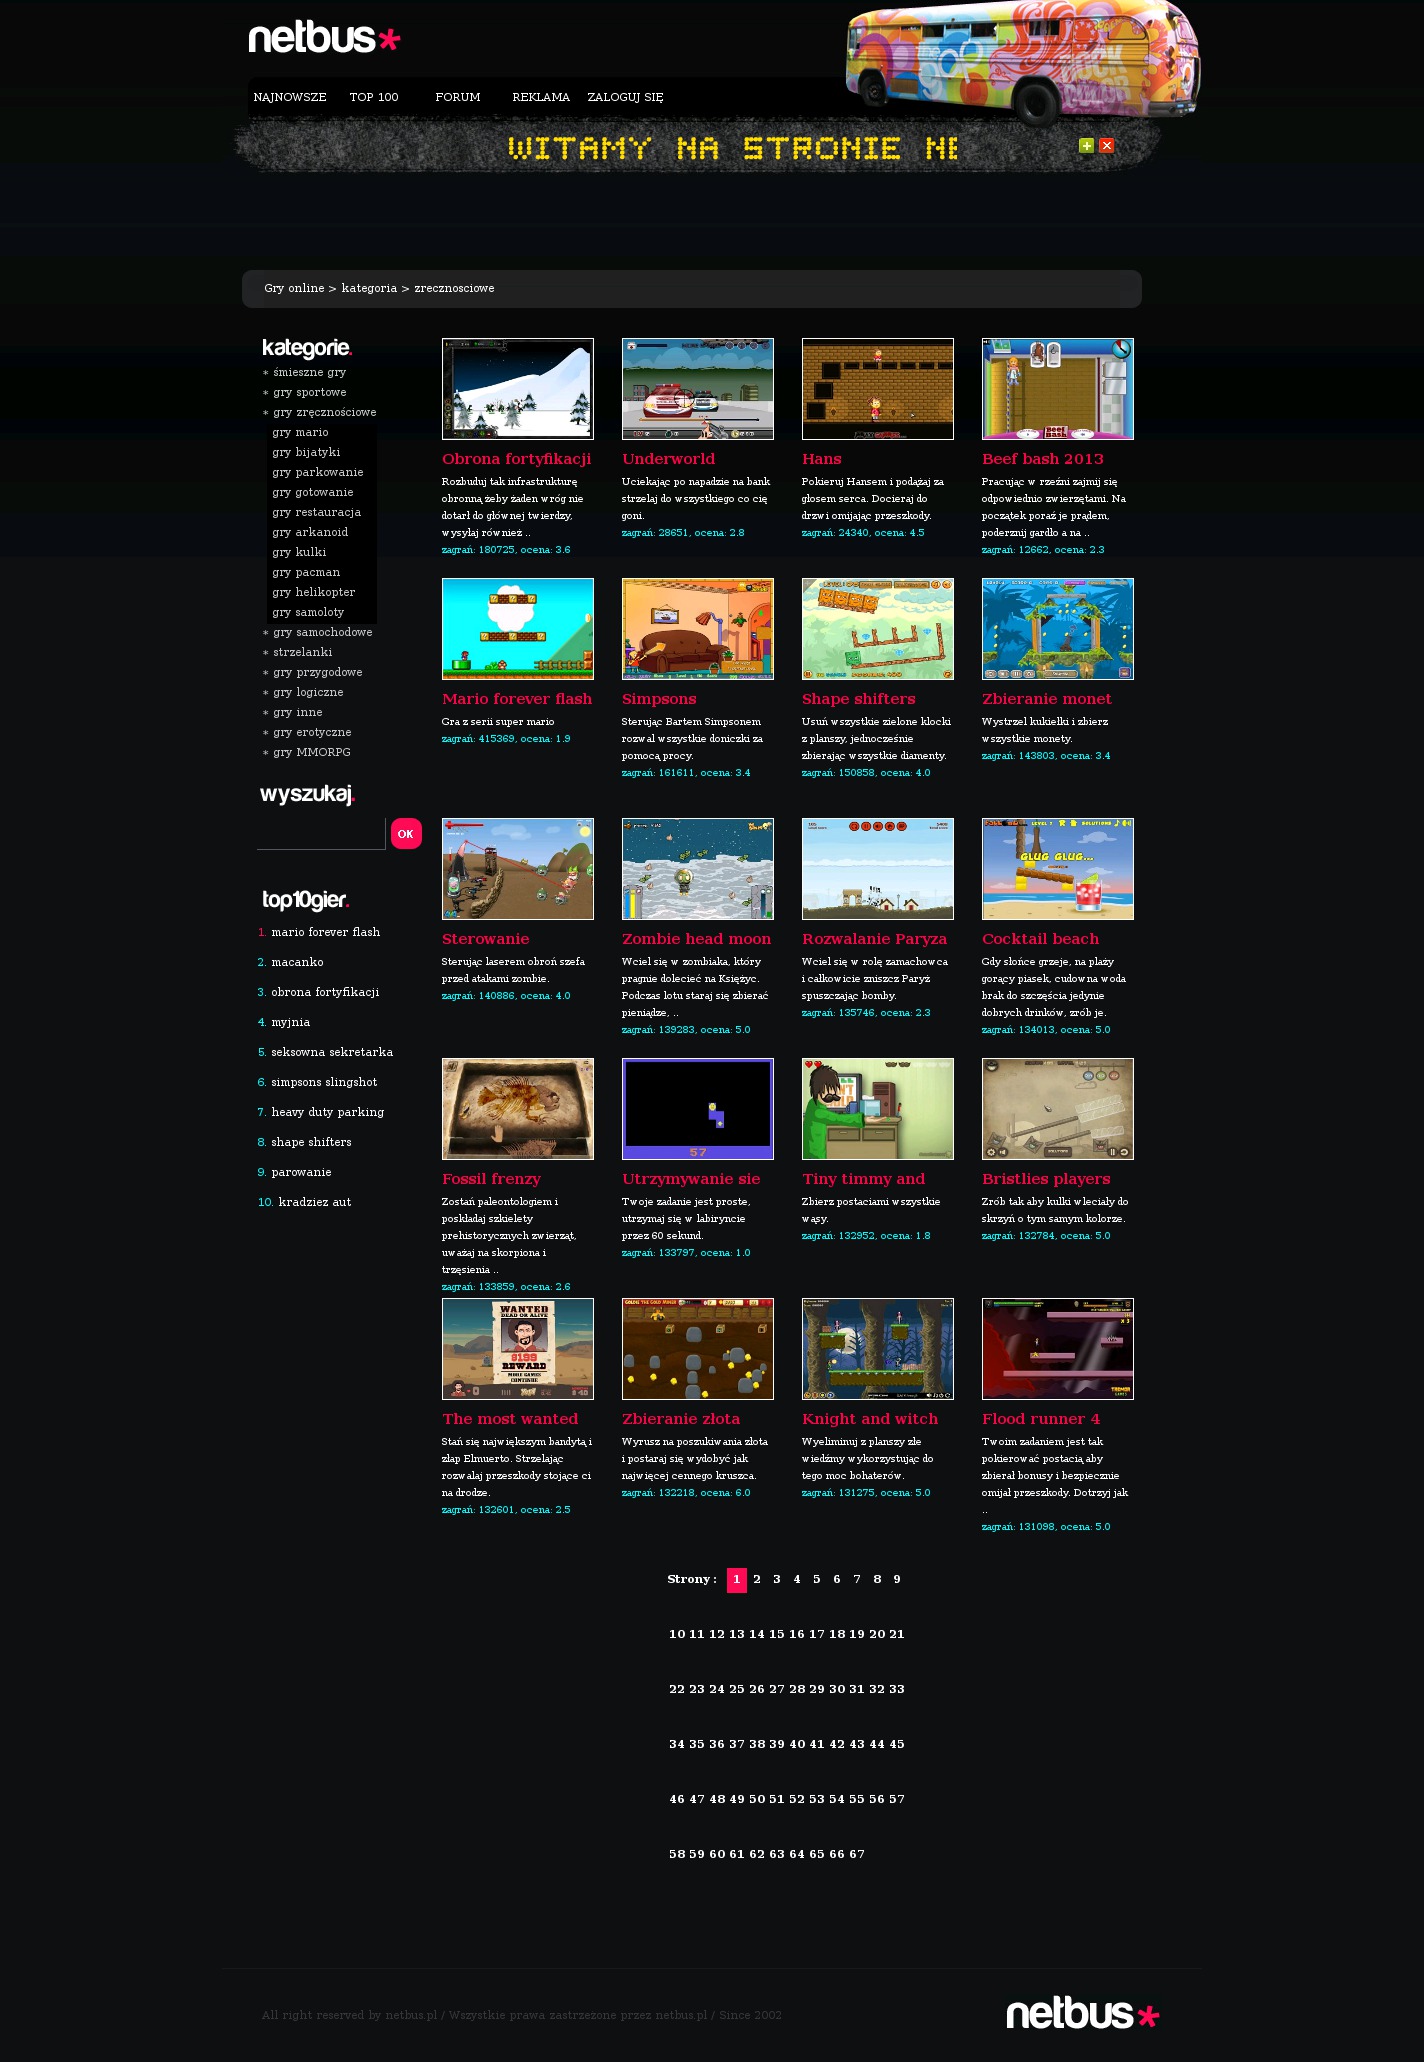Image resolution: width=1424 pixels, height=2062 pixels.
Task: Collapse the gry zręcznościowe category
Action: (324, 412)
